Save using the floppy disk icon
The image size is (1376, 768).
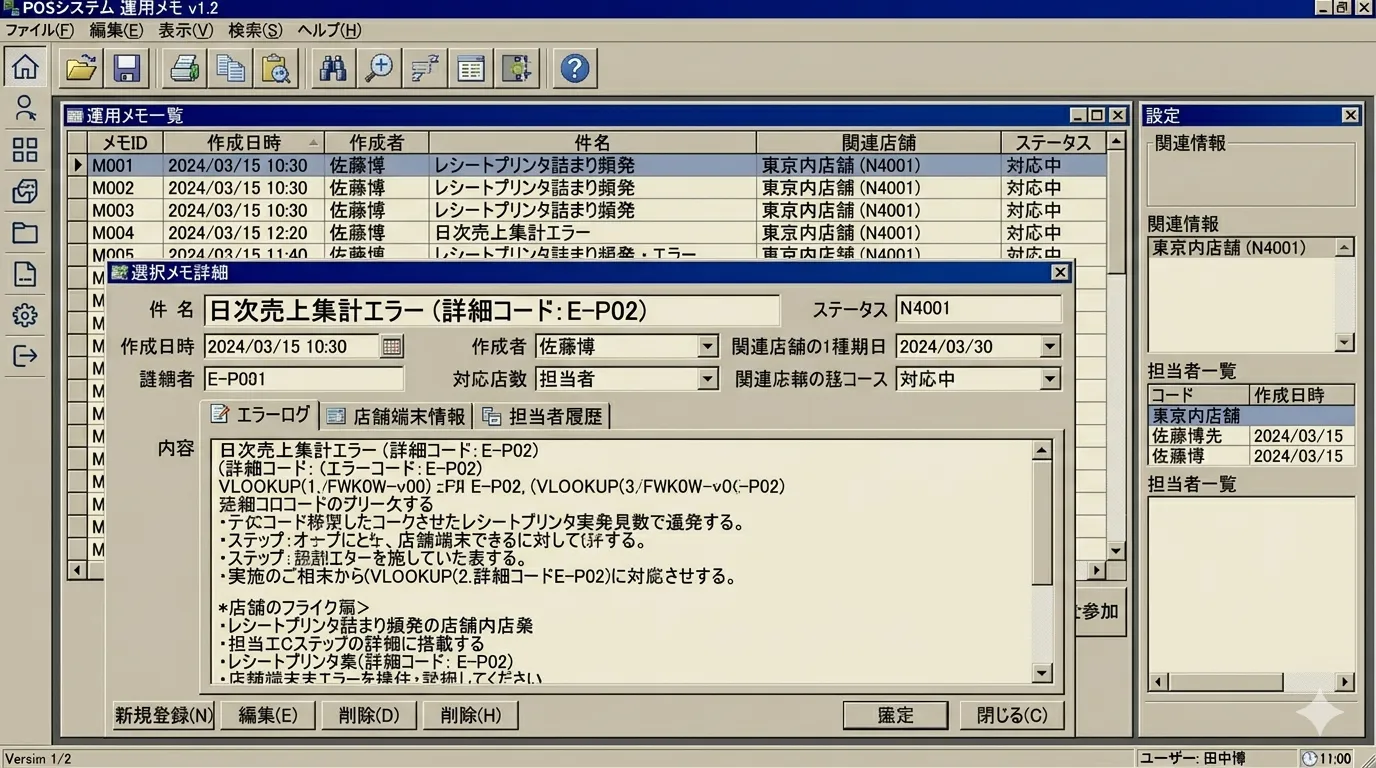127,68
